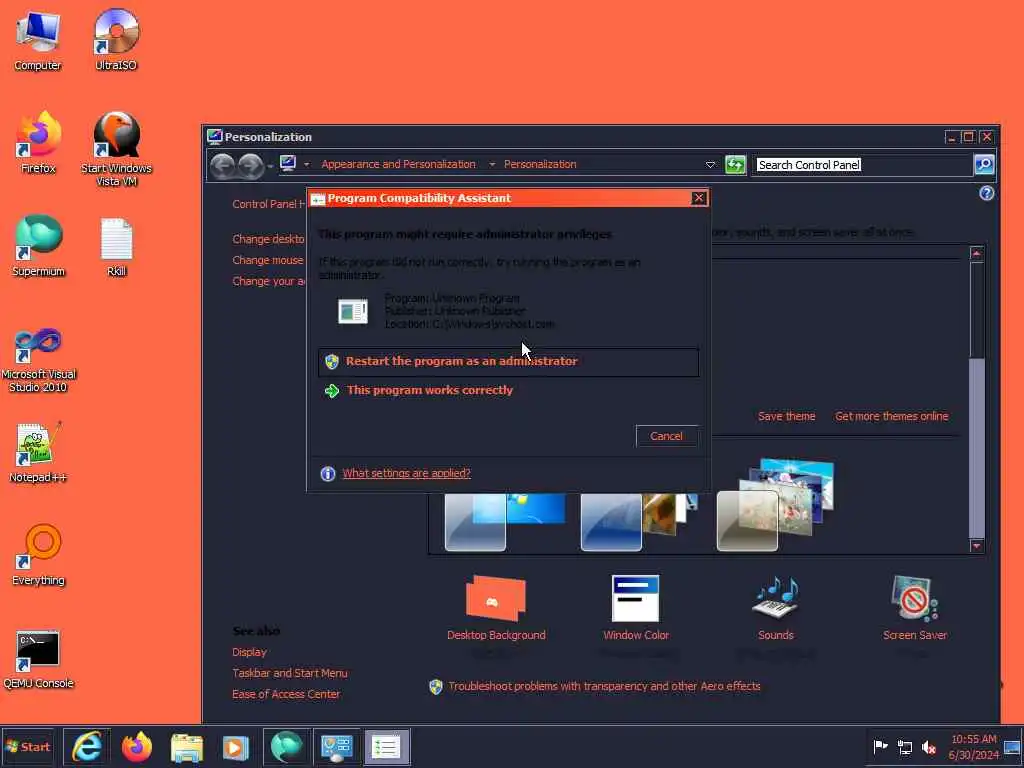Switch to Supermium in the taskbar
Viewport: 1024px width, 768px height.
click(286, 747)
